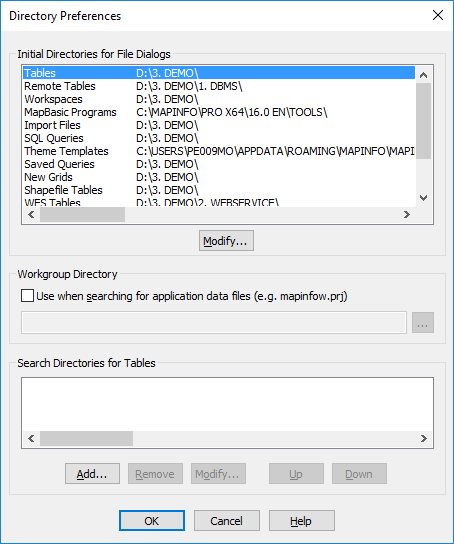The image size is (454, 544).
Task: Select the Tables directory row
Action: tap(219, 73)
